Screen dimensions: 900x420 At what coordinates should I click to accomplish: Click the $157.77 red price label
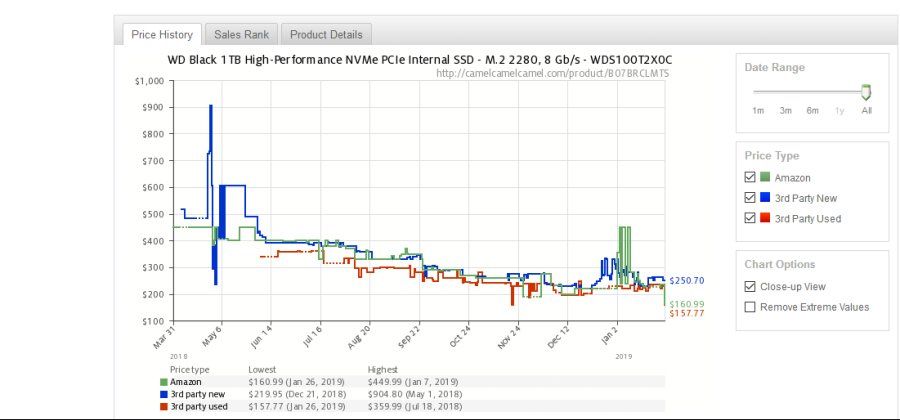tap(686, 313)
